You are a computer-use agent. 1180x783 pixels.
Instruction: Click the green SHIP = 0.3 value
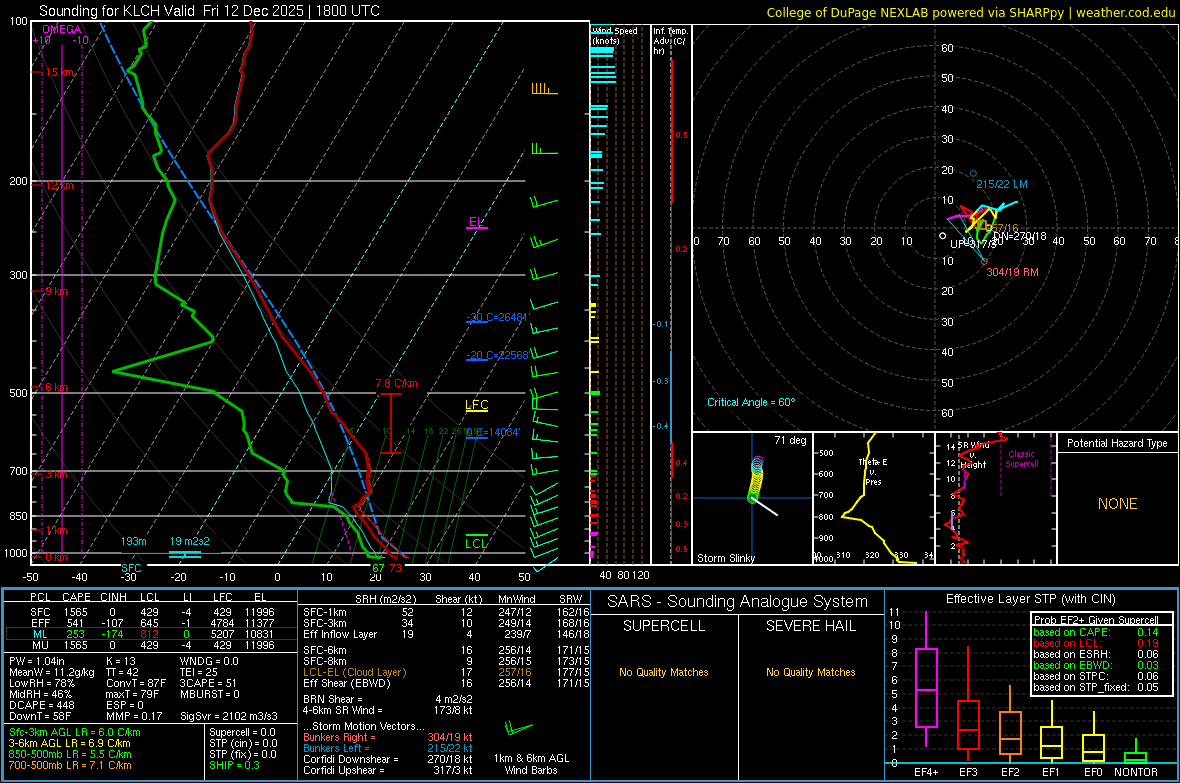pyautogui.click(x=234, y=766)
